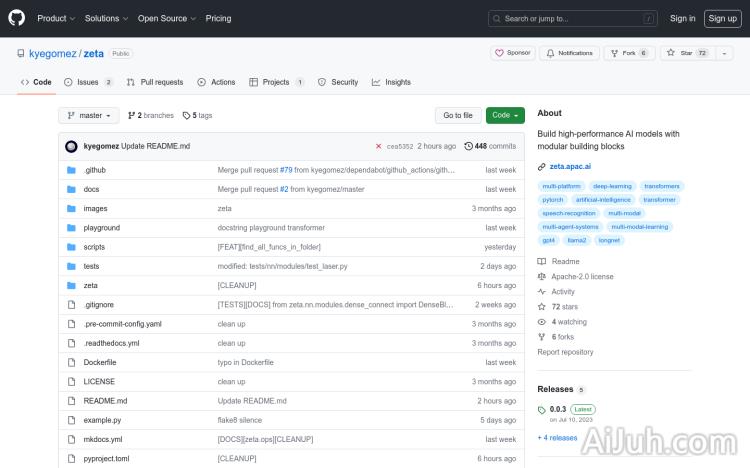Click the kyegomez avatar in commit row
This screenshot has height=468, width=750.
click(71, 146)
